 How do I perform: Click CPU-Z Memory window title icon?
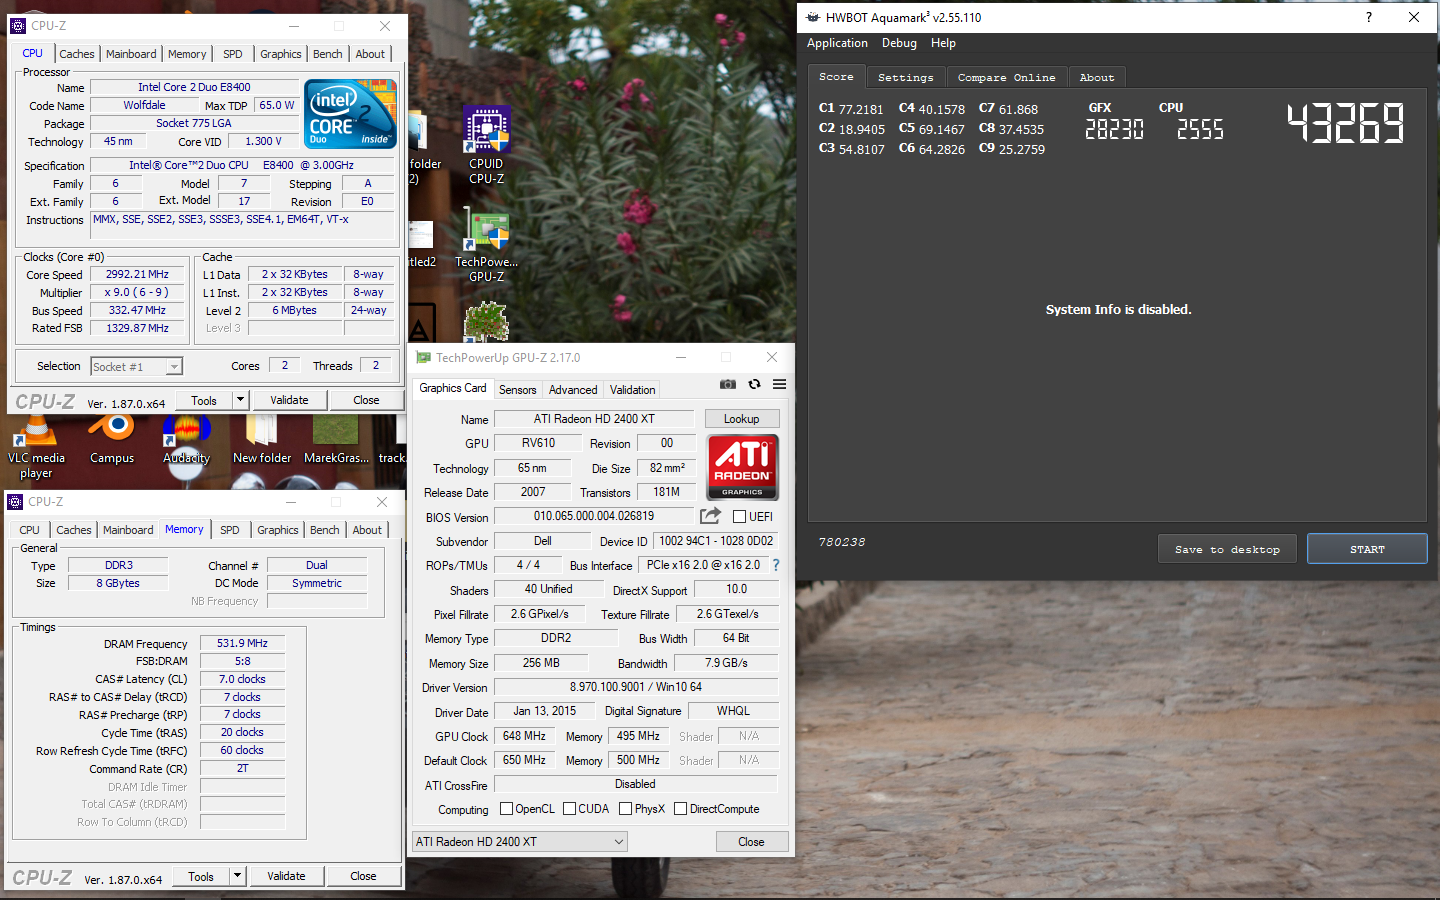tap(15, 502)
